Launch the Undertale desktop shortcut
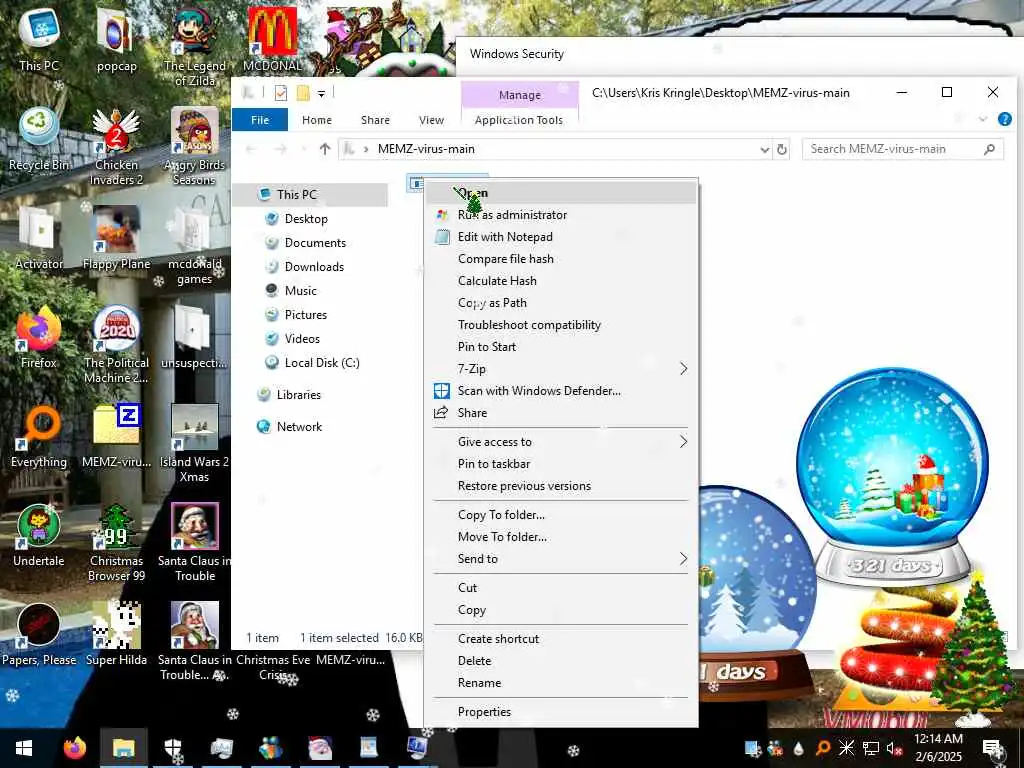 pyautogui.click(x=39, y=536)
